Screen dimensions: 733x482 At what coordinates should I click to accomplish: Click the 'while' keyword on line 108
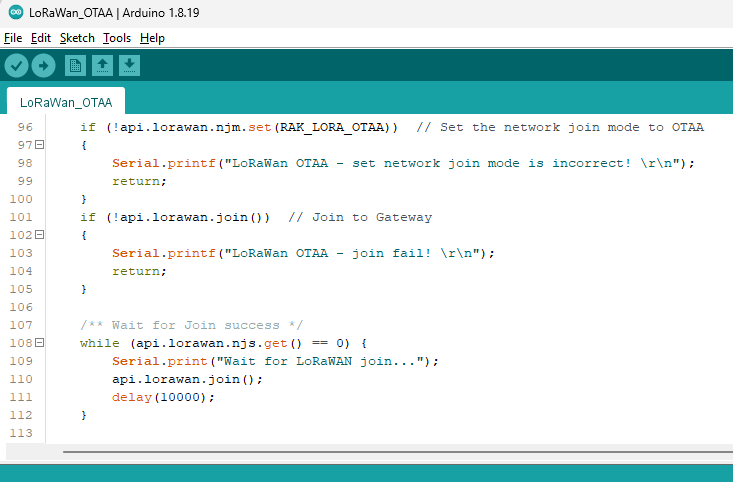[x=100, y=343]
